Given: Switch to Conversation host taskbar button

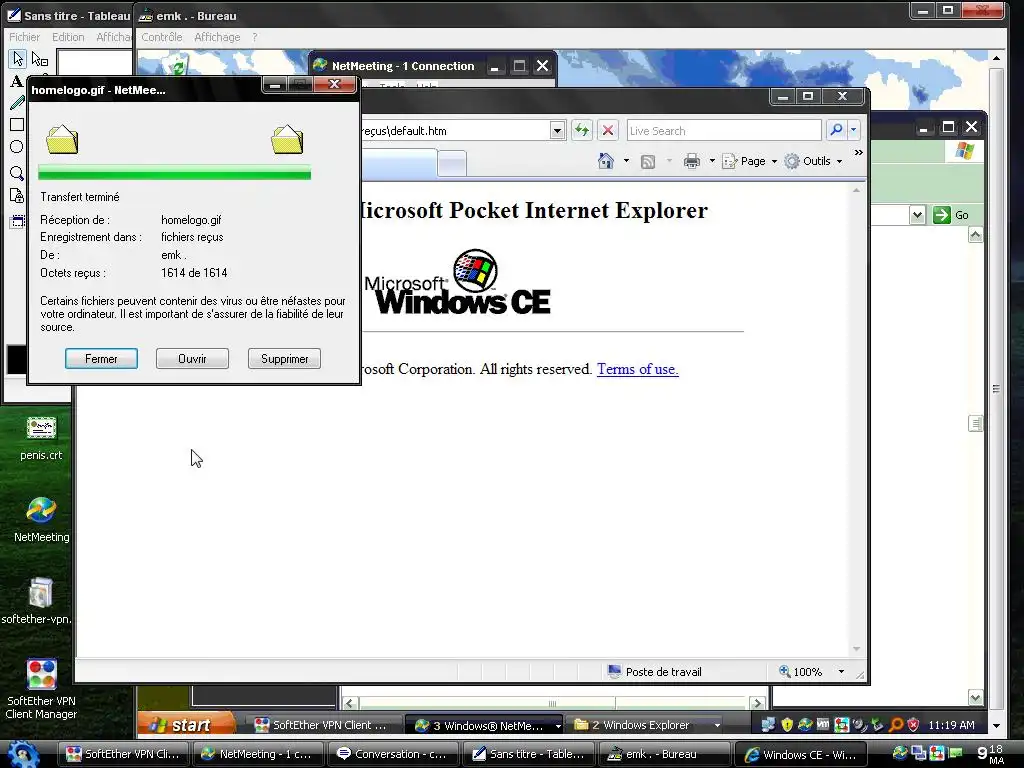Looking at the screenshot, I should 394,754.
